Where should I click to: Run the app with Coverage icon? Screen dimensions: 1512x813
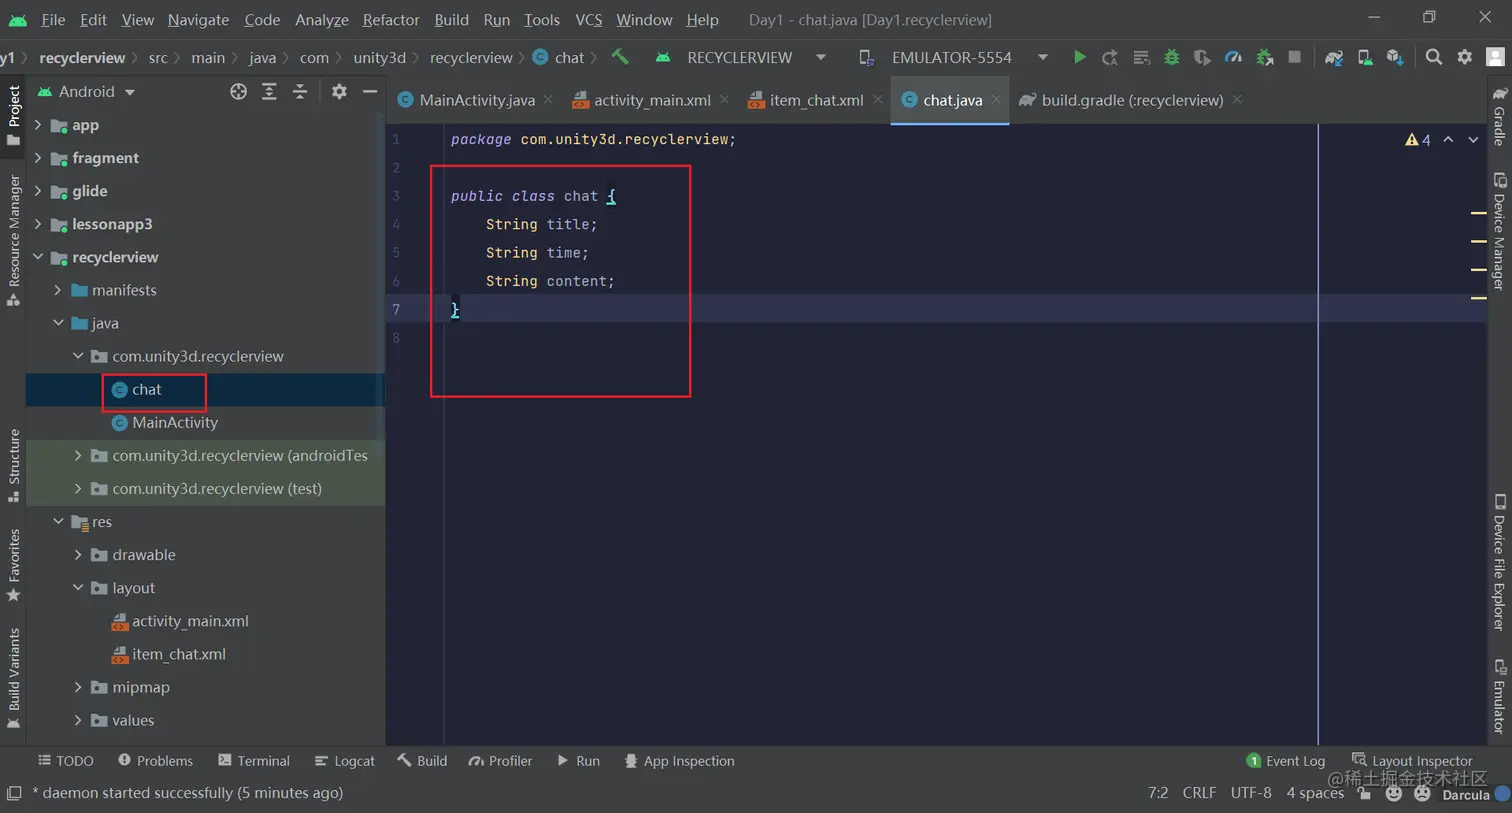(x=1202, y=57)
